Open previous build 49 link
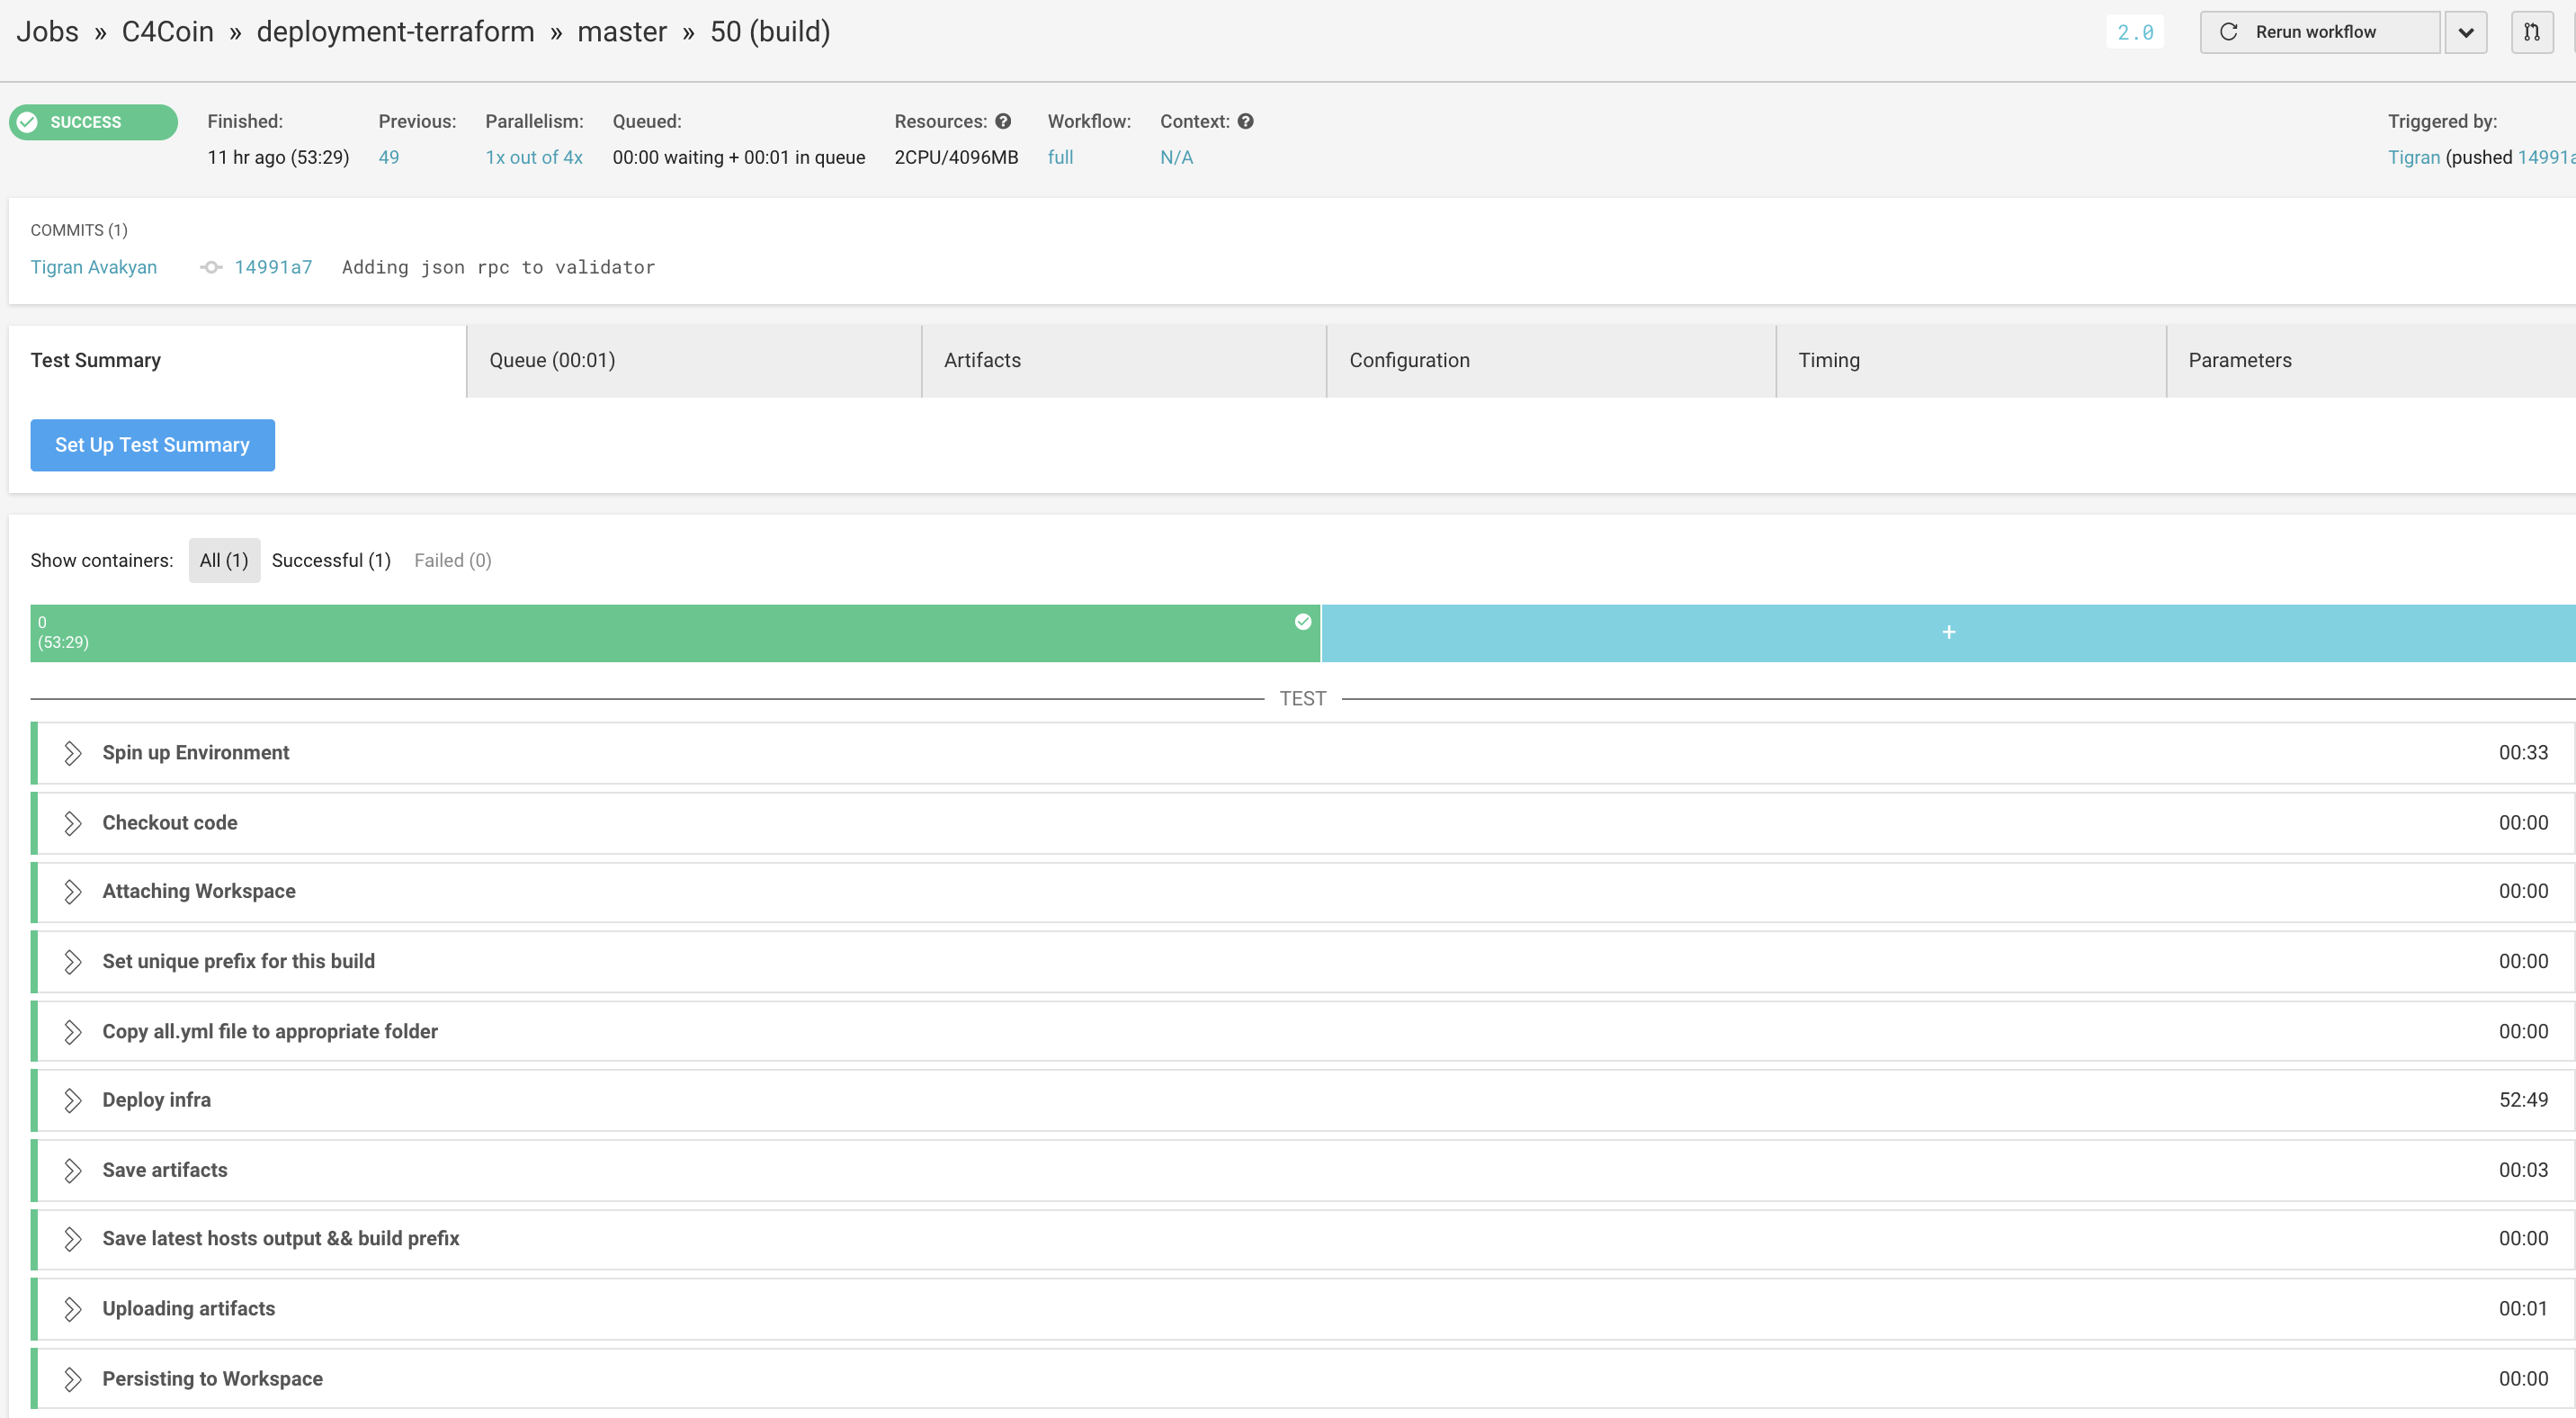Image resolution: width=2576 pixels, height=1418 pixels. 388,157
